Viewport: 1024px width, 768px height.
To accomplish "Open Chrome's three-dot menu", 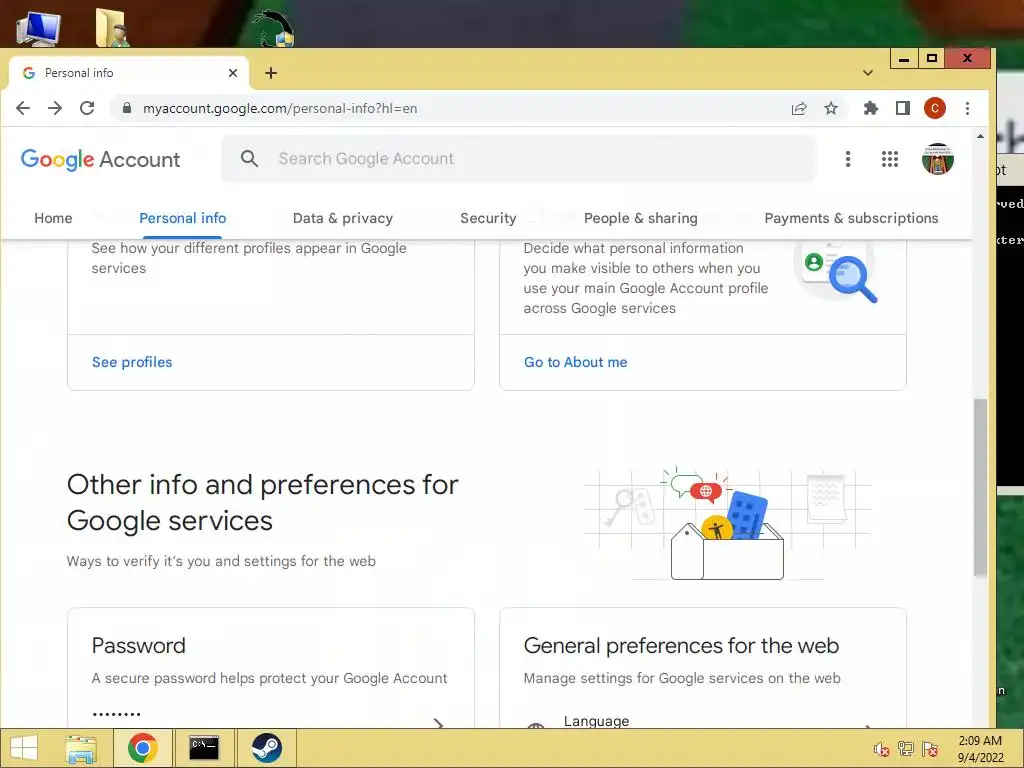I will pyautogui.click(x=967, y=108).
